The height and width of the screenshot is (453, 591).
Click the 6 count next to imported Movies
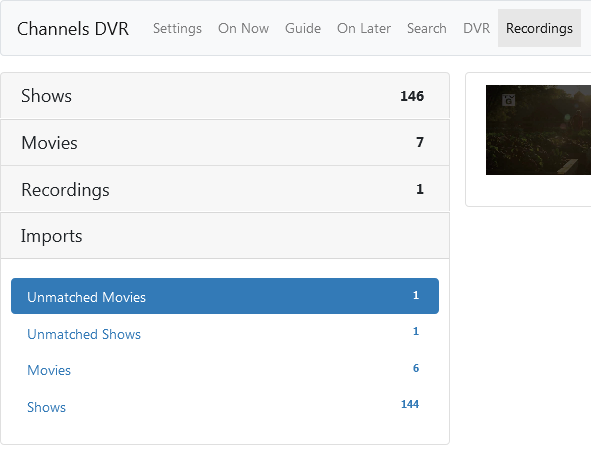pyautogui.click(x=416, y=368)
